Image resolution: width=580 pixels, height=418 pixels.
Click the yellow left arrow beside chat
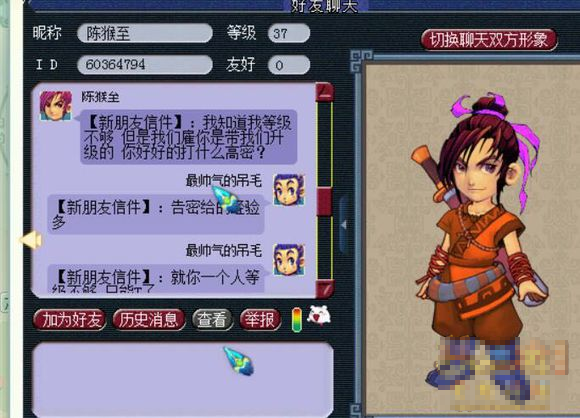tap(31, 240)
